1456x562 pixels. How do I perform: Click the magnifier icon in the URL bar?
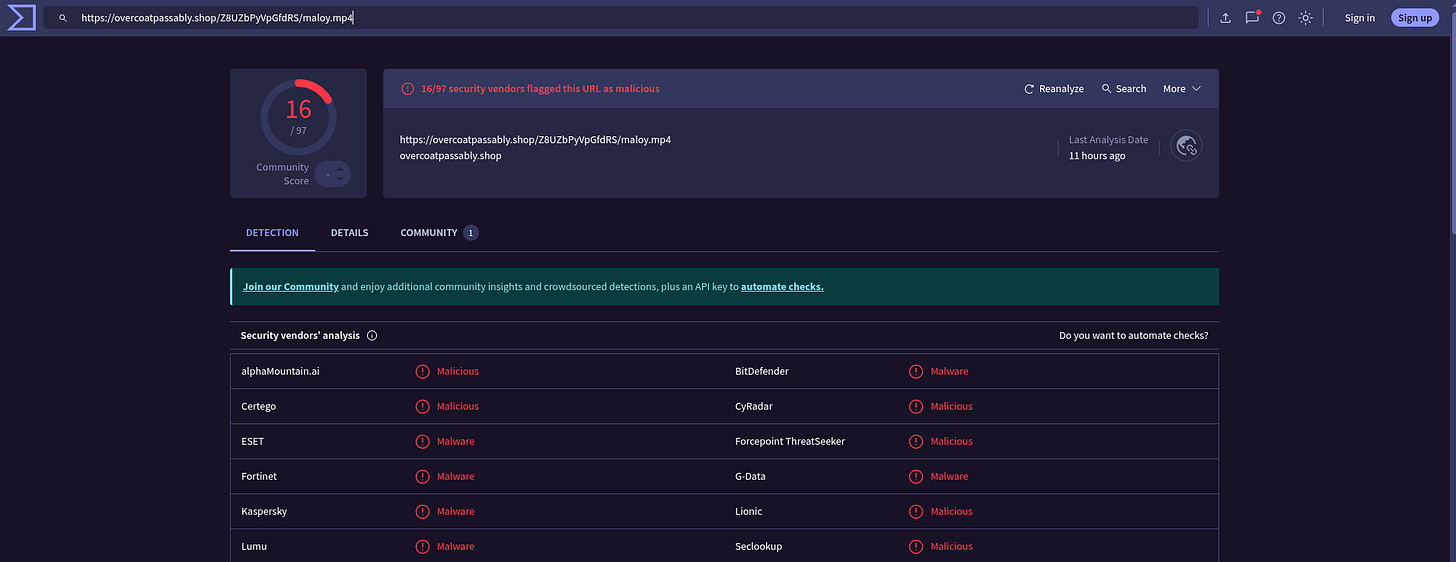click(63, 18)
